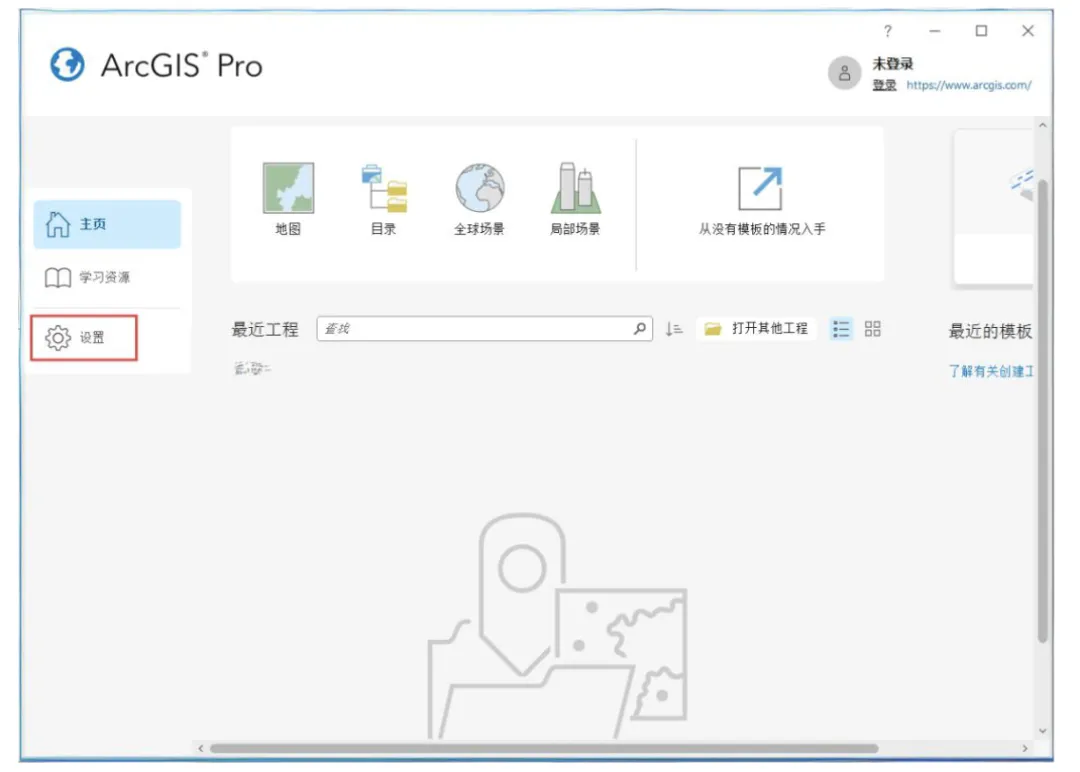Screen dimensions: 1080x772
Task: Create a new Map (地图) project
Action: 288,198
